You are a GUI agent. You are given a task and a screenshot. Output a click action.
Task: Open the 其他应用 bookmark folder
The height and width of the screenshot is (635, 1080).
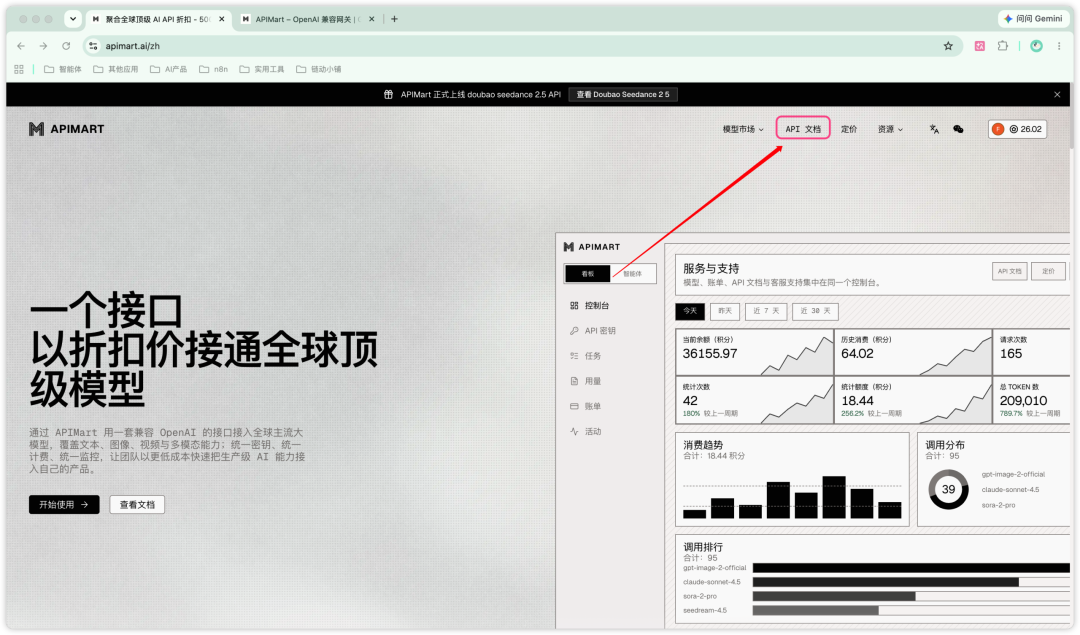pyautogui.click(x=116, y=69)
